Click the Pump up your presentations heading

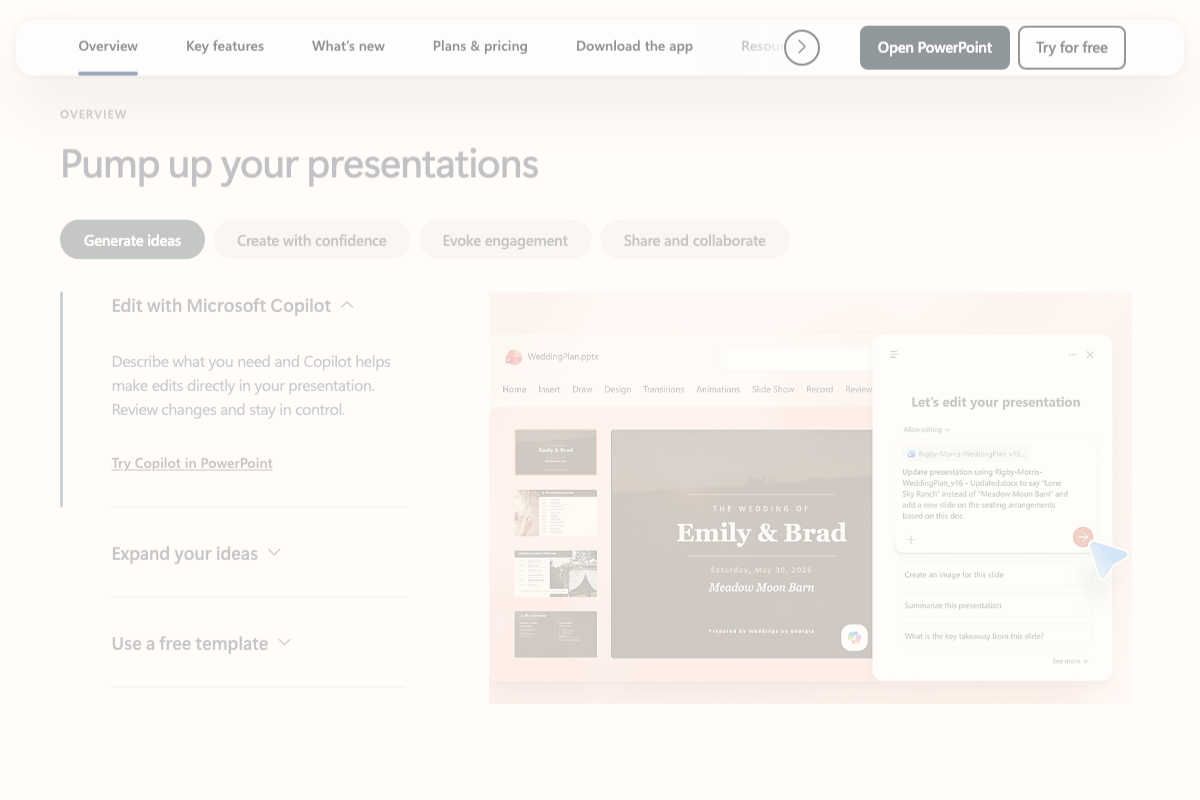point(300,164)
